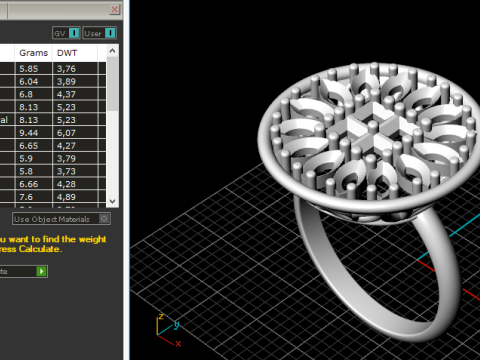Select the 7.6 grams cell
The image size is (480, 360).
(33, 197)
